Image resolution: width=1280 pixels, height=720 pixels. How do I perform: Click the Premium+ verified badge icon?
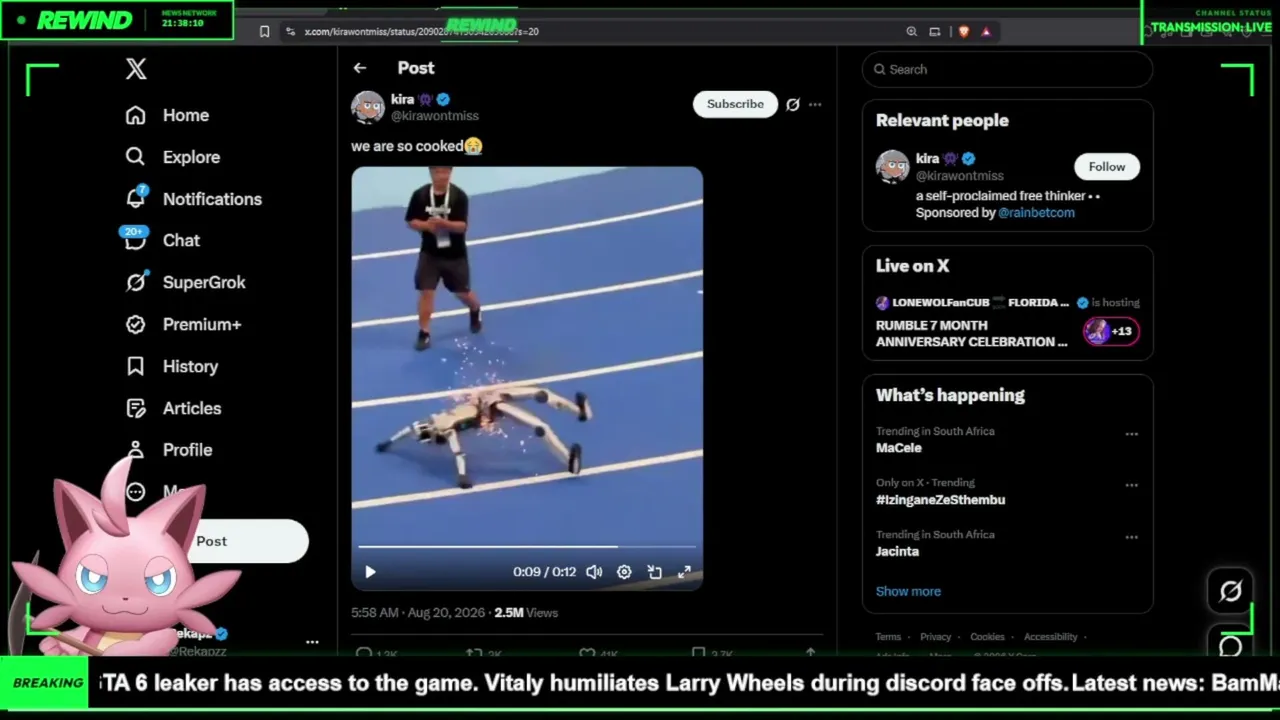[x=136, y=324]
